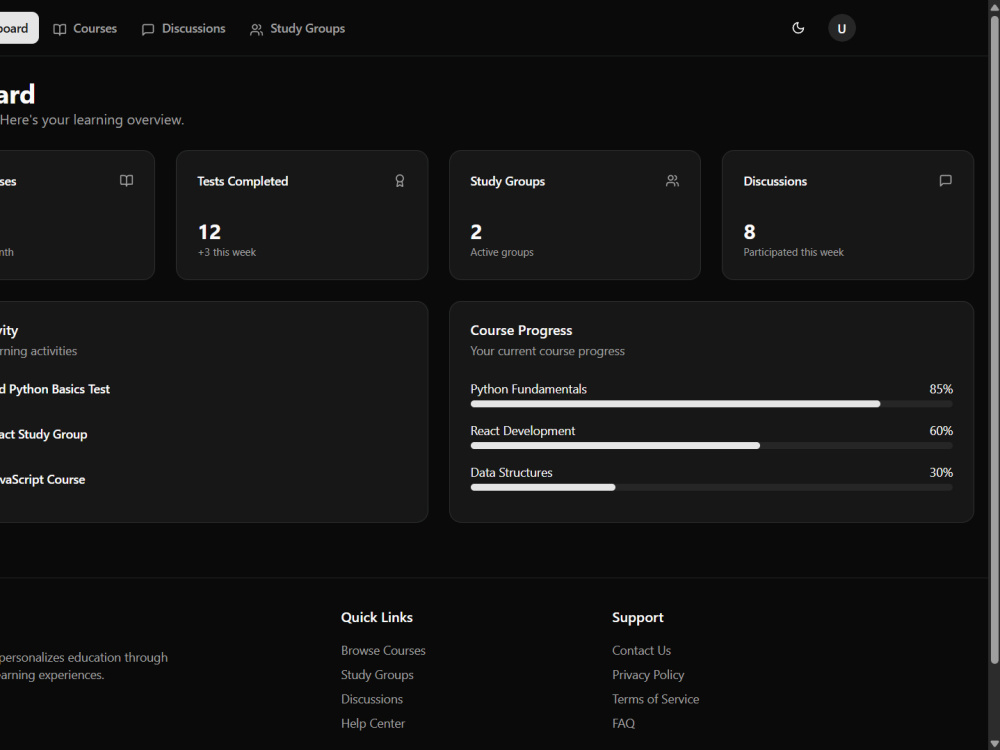Follow the Discussions footer link
This screenshot has height=750, width=1000.
click(372, 699)
